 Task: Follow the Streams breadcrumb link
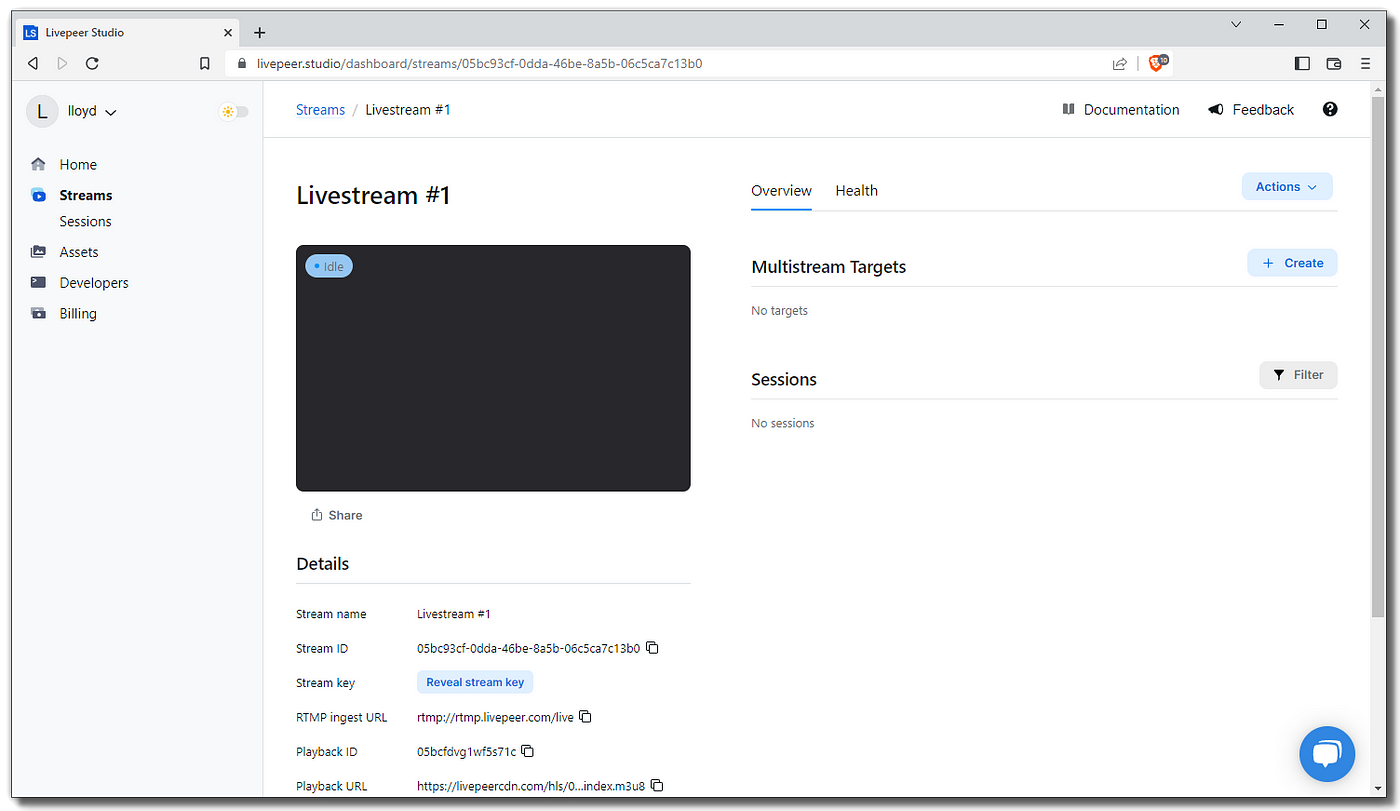[320, 110]
